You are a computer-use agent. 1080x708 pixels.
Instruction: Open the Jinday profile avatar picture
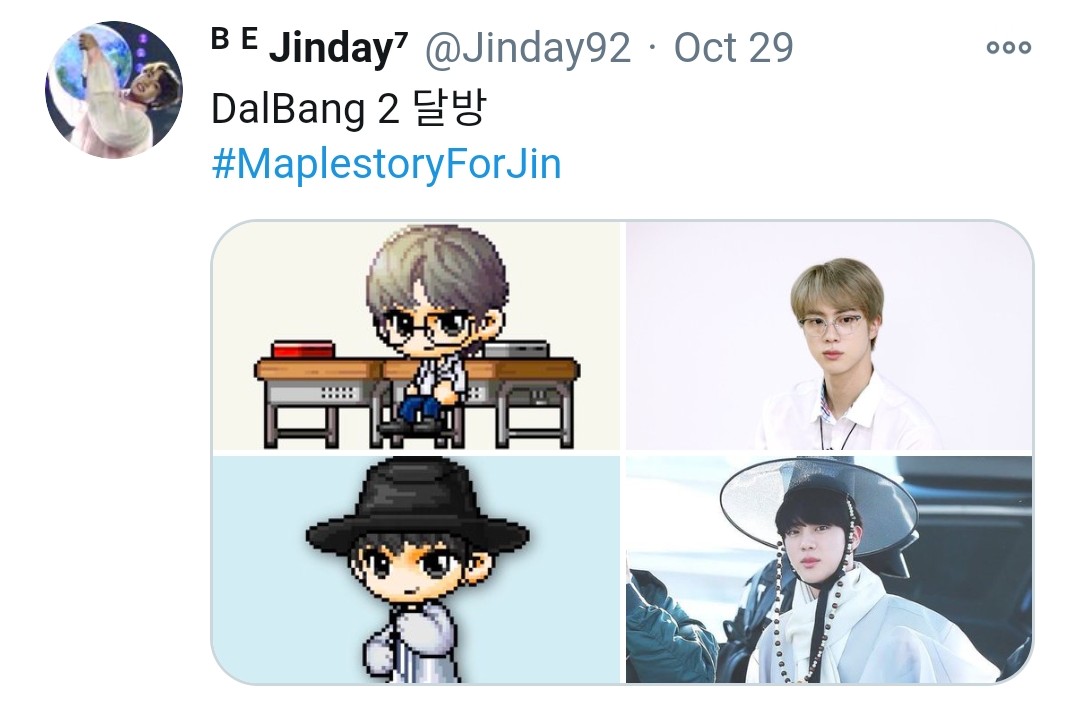(x=114, y=90)
